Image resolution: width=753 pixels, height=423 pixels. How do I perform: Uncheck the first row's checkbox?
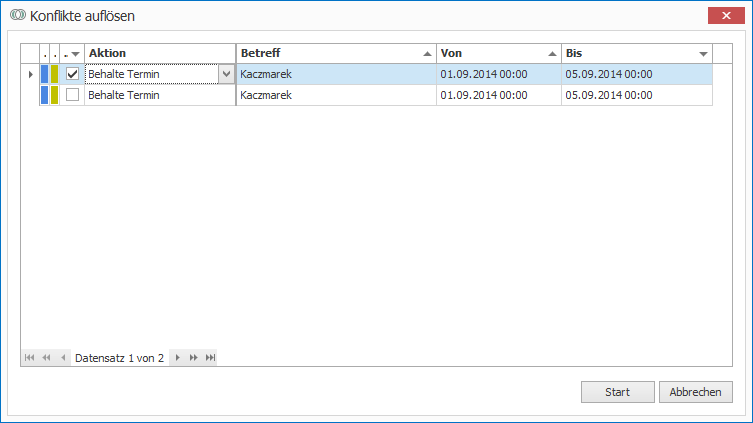tap(72, 74)
